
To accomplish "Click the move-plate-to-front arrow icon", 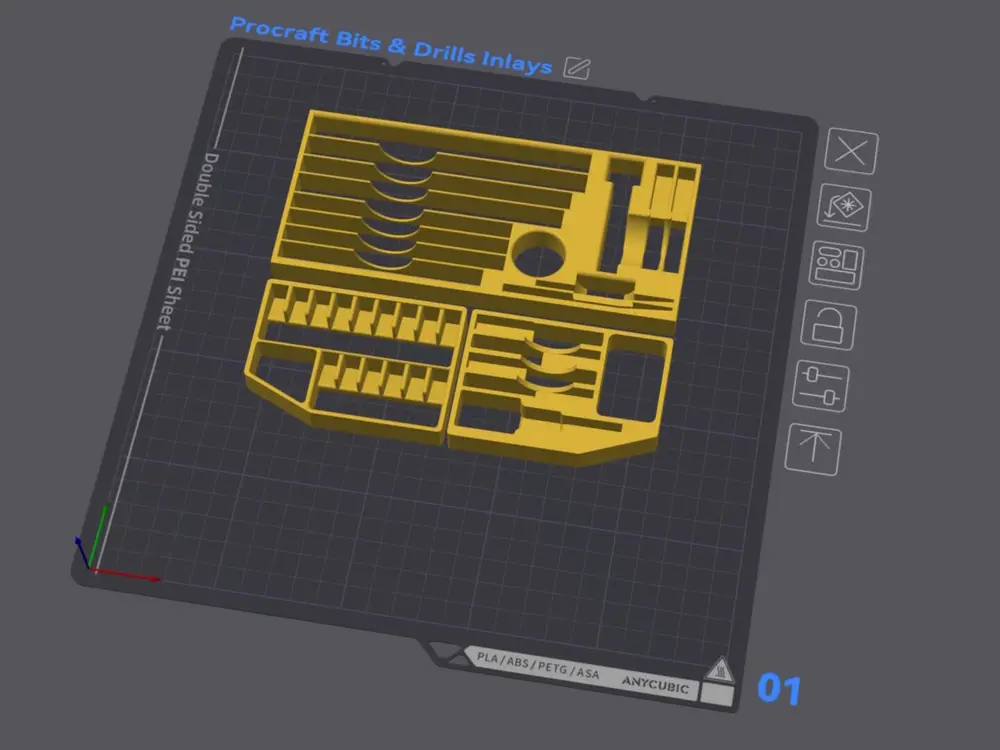I will pos(812,449).
